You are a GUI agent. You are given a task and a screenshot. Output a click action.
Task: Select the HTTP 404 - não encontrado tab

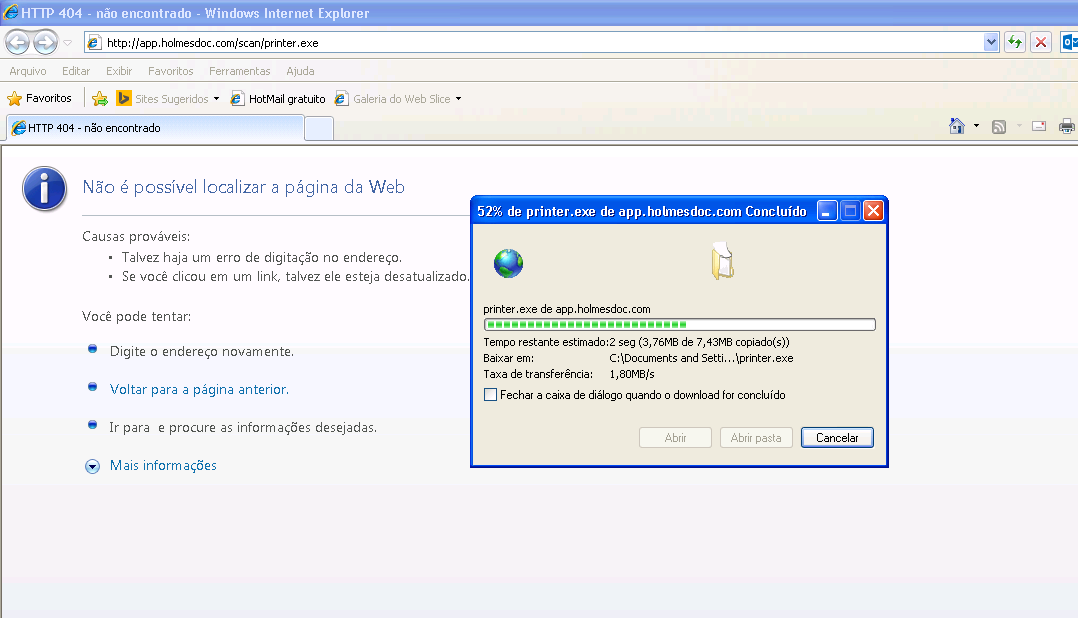pos(155,128)
